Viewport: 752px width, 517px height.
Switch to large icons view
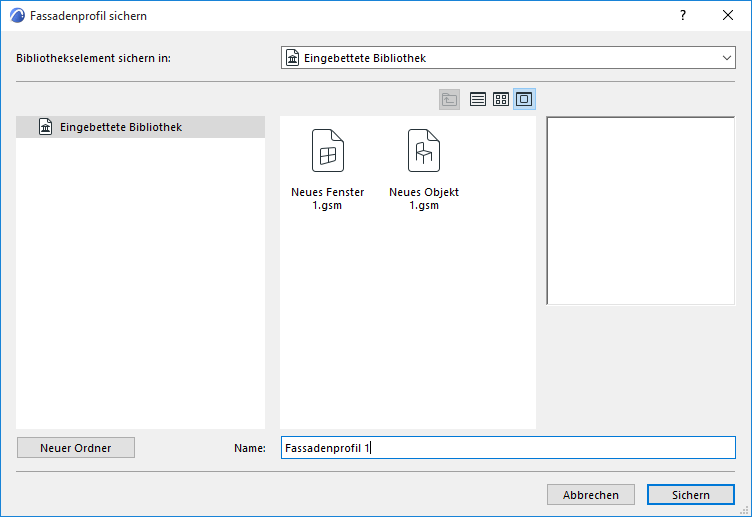click(524, 99)
